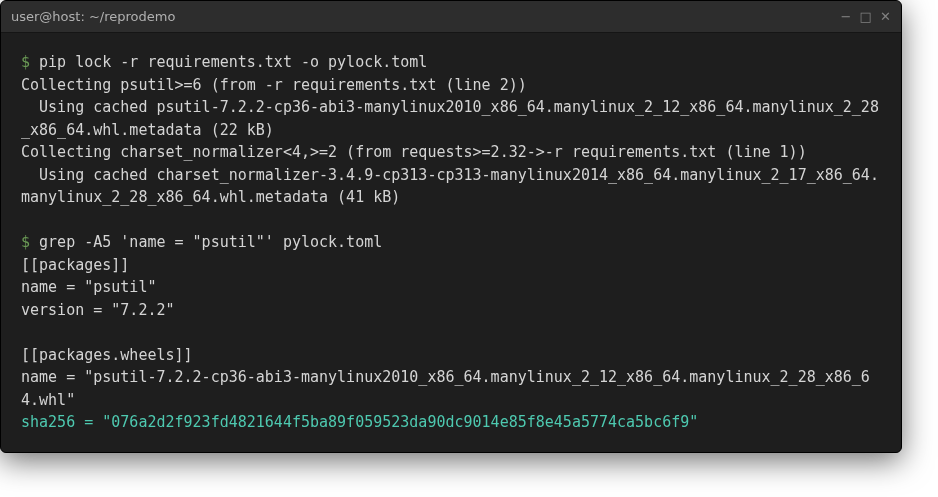Close the reprodemo terminal window

[x=885, y=17]
